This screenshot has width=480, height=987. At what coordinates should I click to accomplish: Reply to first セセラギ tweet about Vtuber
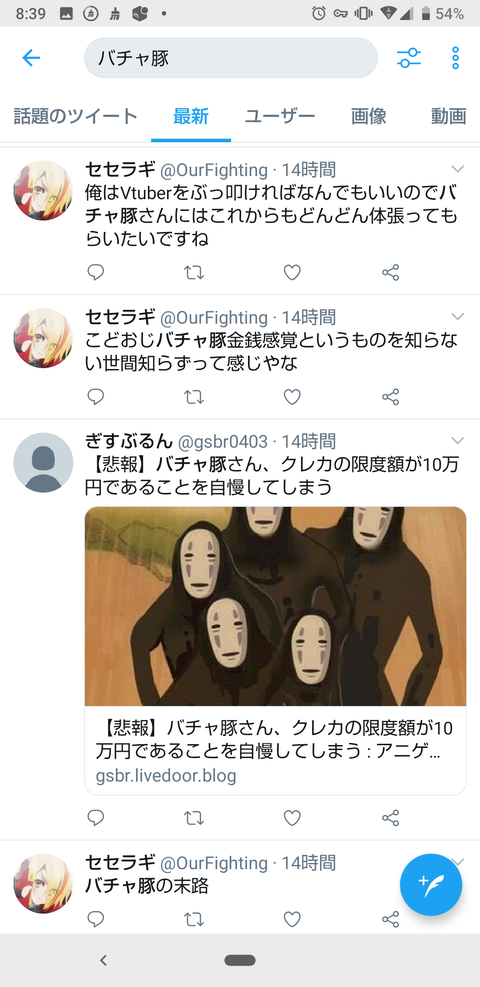pyautogui.click(x=96, y=273)
